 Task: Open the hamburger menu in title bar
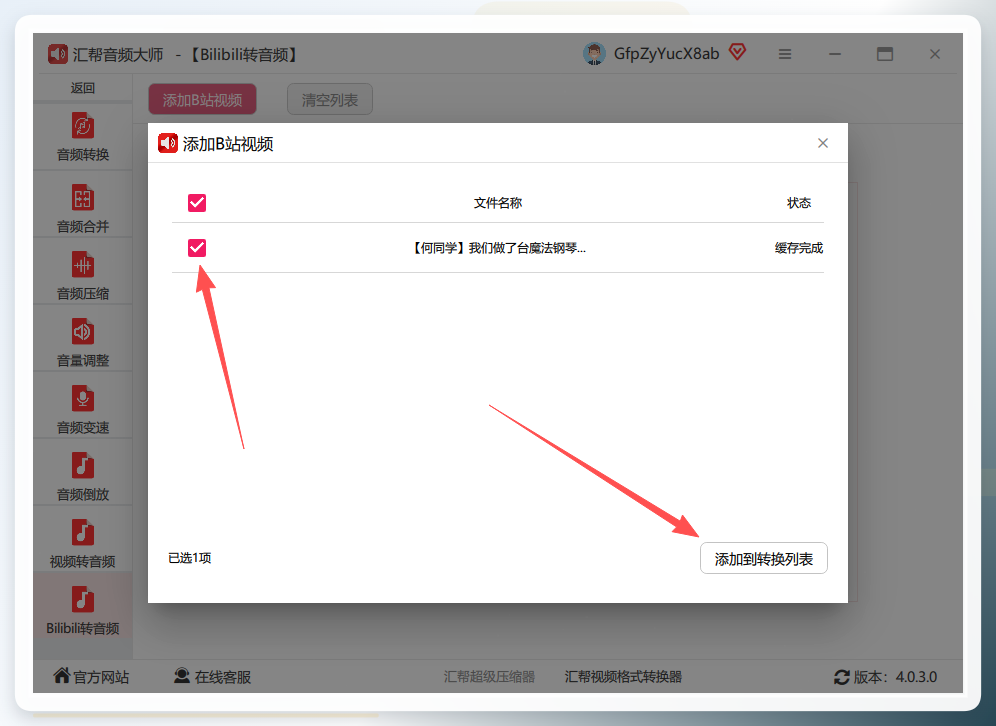(x=785, y=54)
